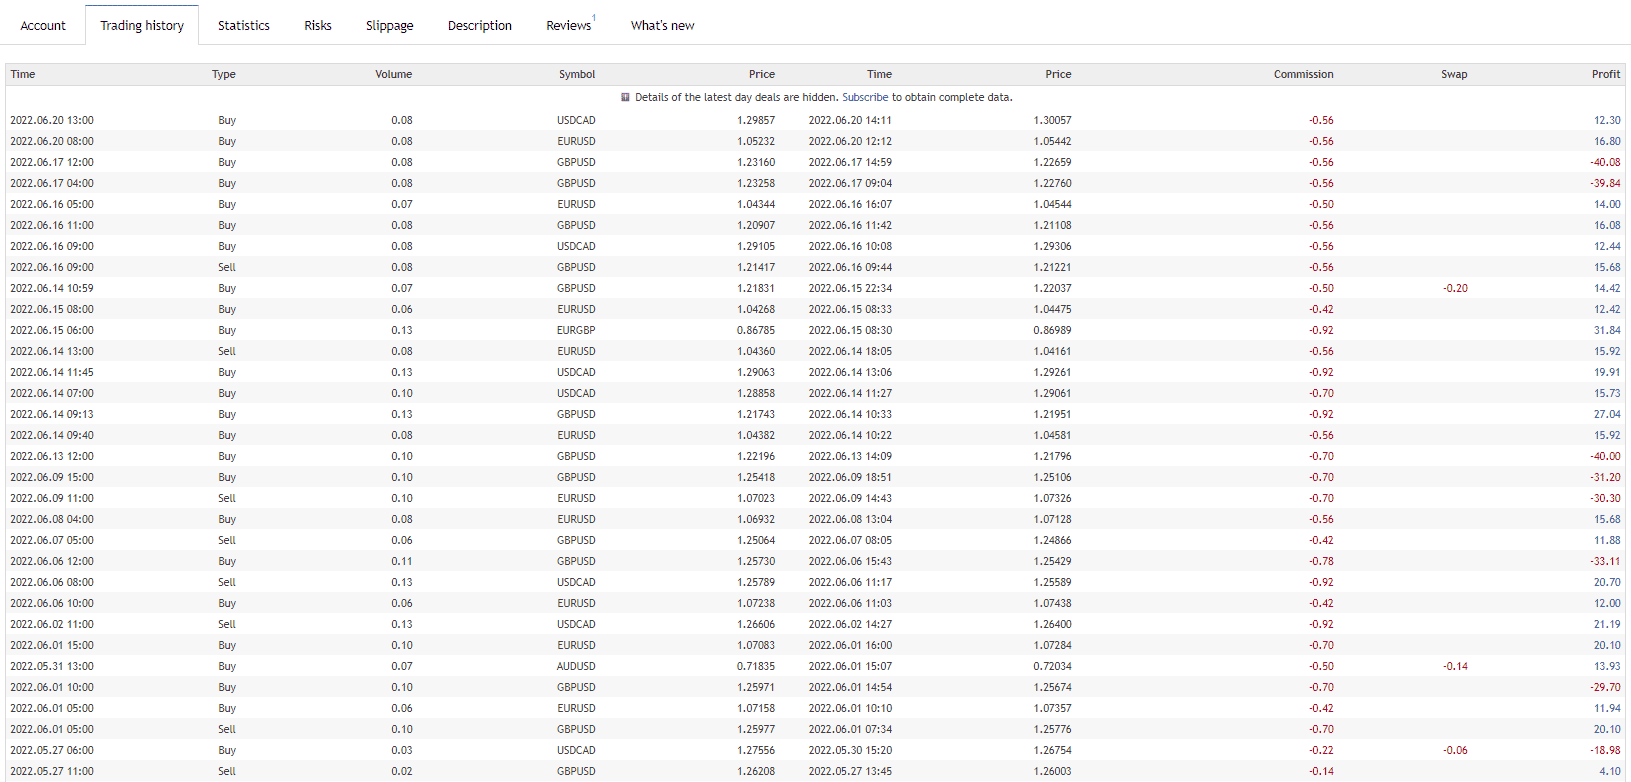Open the Account tab

point(43,25)
